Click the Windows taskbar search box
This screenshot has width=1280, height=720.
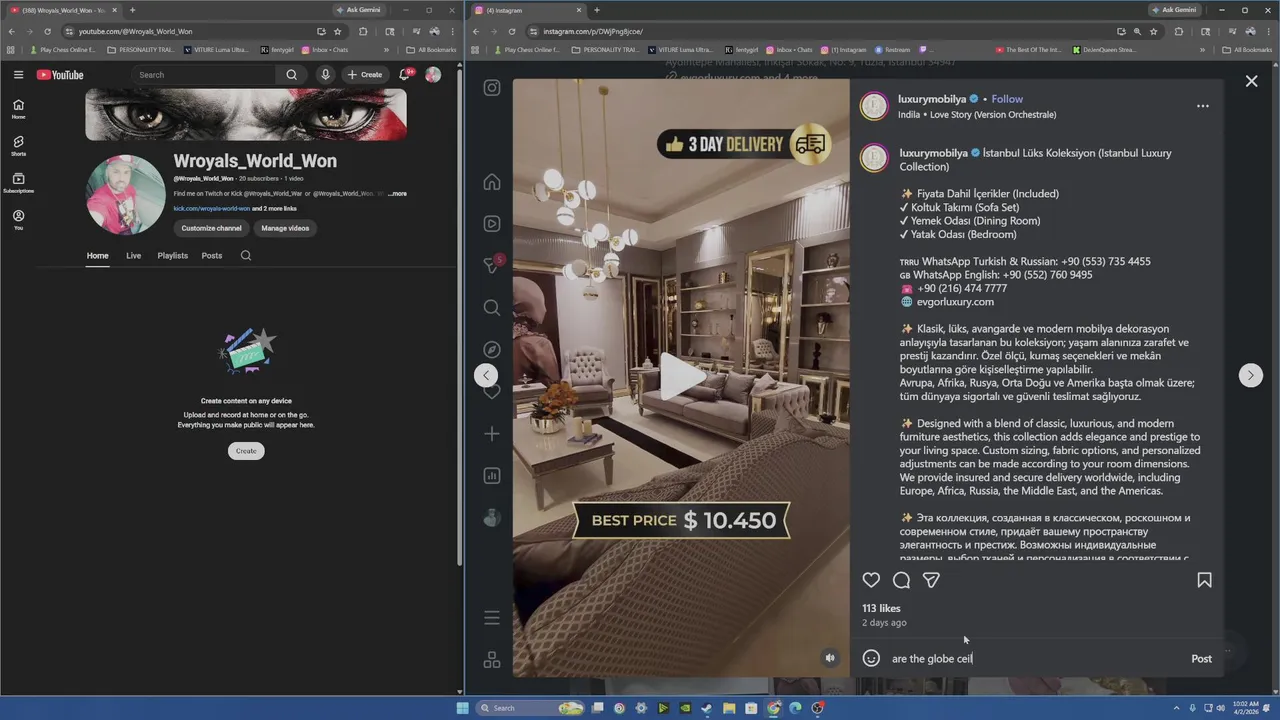click(530, 708)
